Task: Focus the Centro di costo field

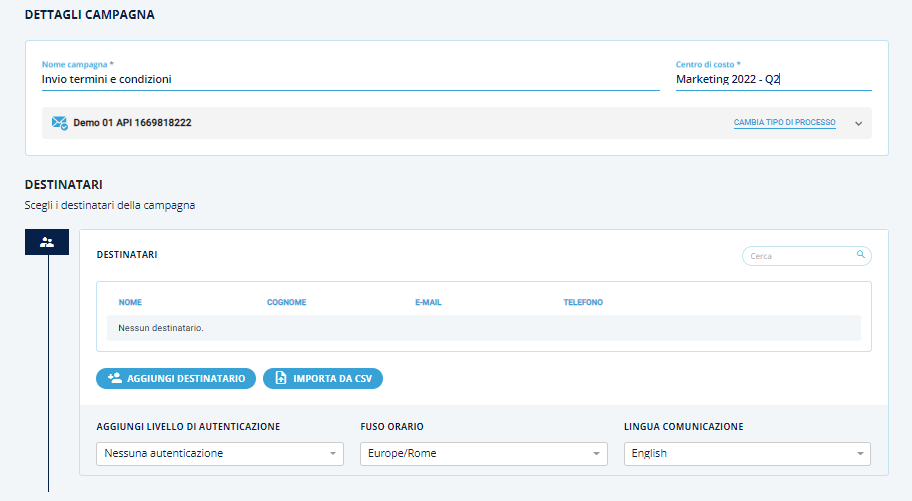Action: pos(773,79)
